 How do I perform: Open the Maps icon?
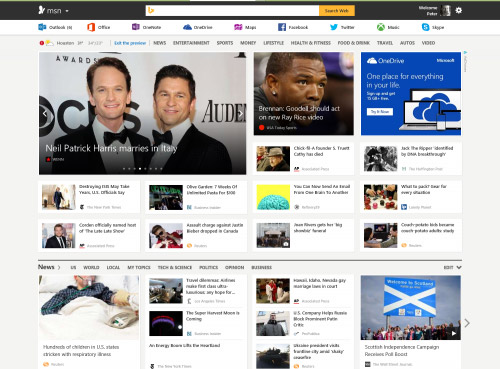coord(238,27)
